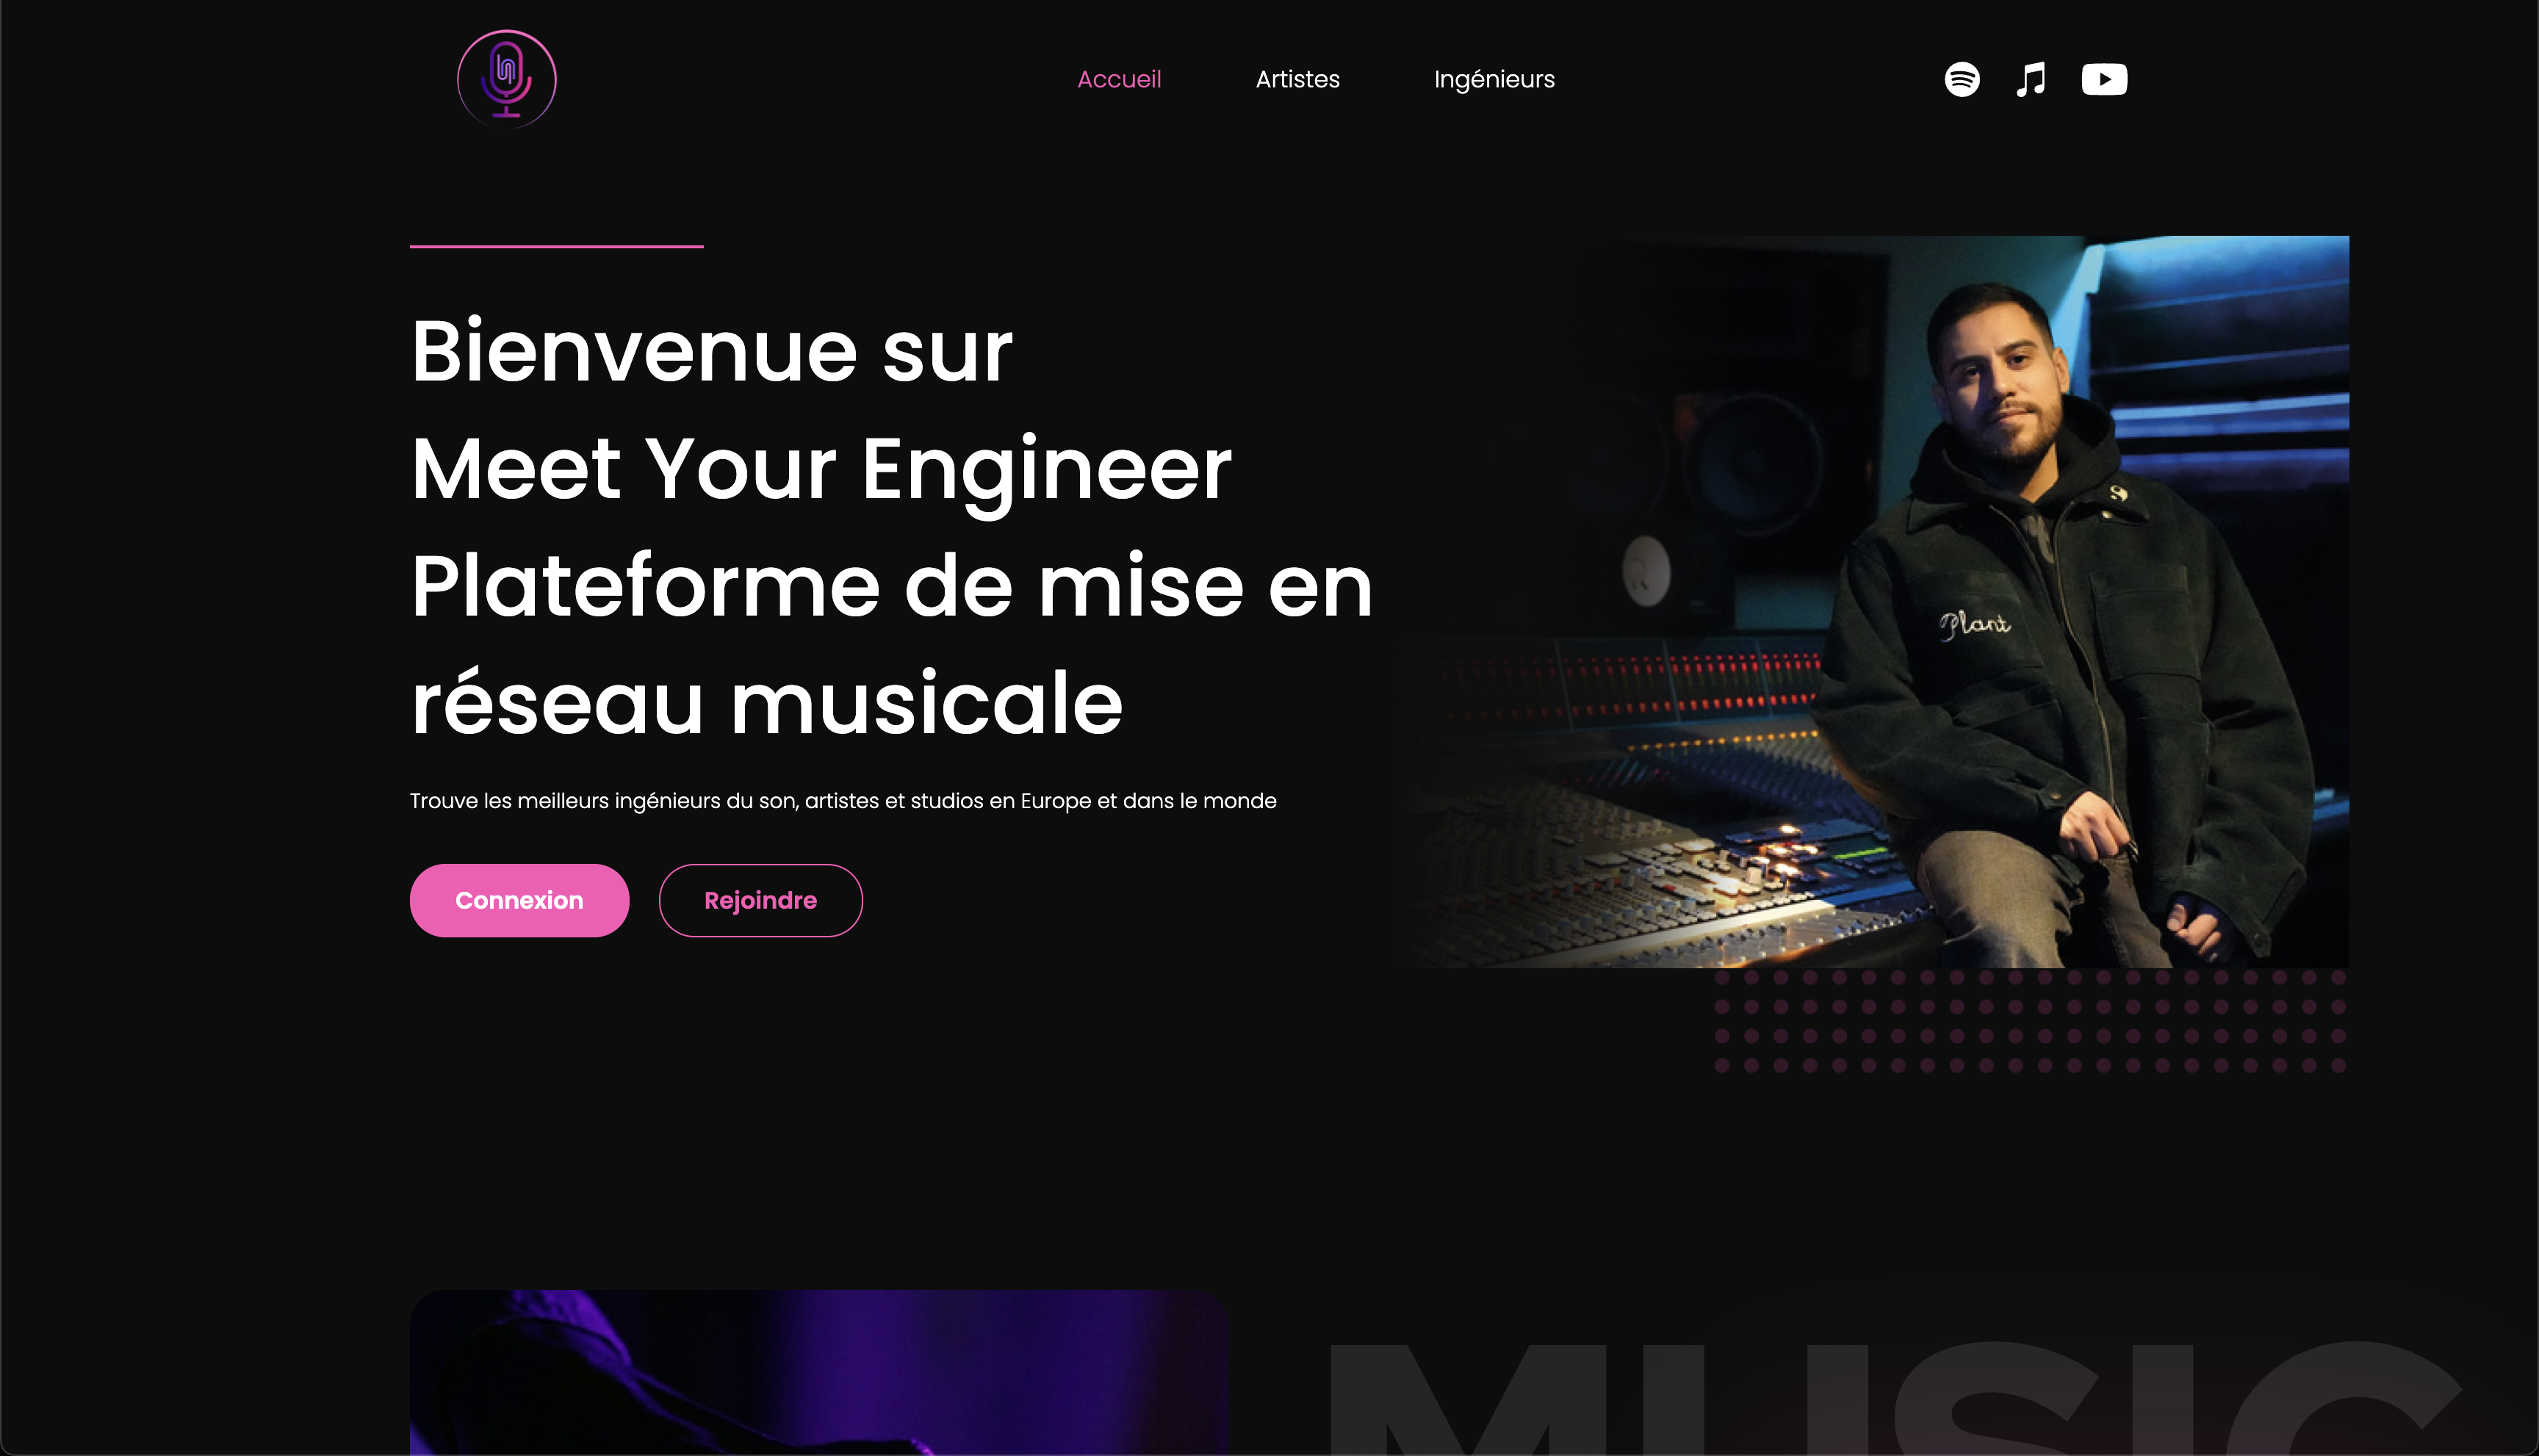Select the studio engineer hero photo
Viewport: 2539px width, 1456px height.
[x=1875, y=601]
